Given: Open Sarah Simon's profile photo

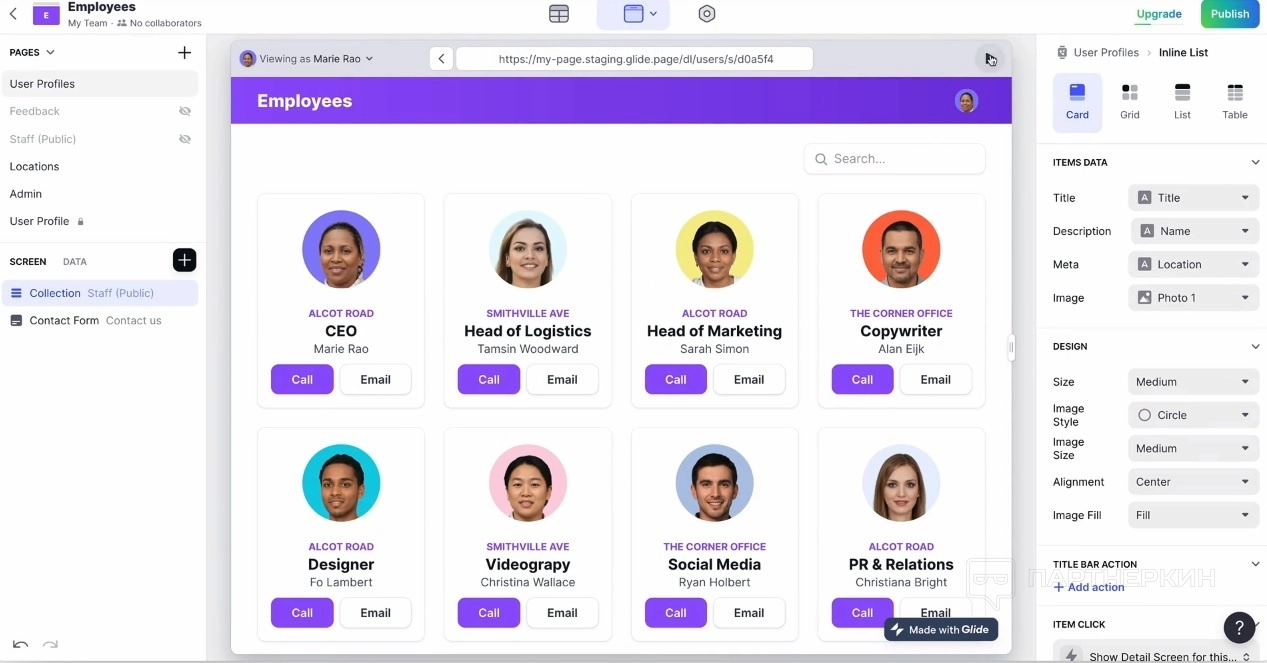Looking at the screenshot, I should coord(714,250).
